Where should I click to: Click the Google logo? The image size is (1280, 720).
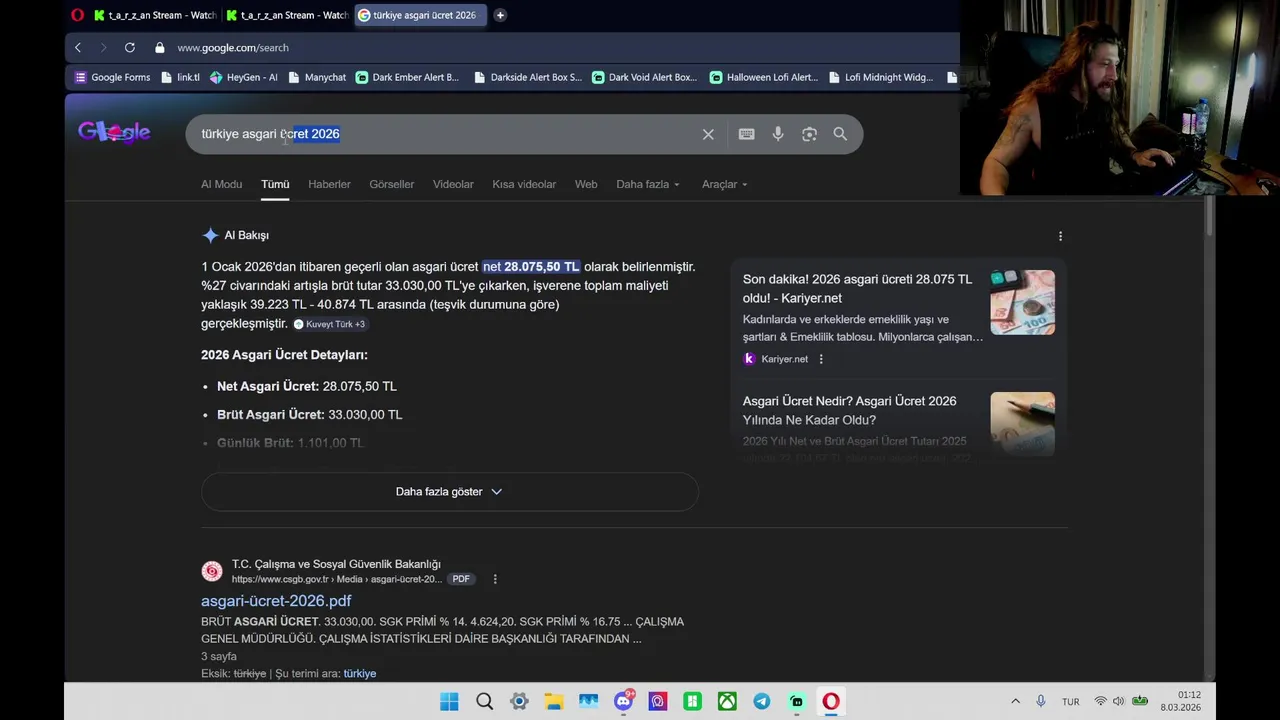click(x=114, y=132)
